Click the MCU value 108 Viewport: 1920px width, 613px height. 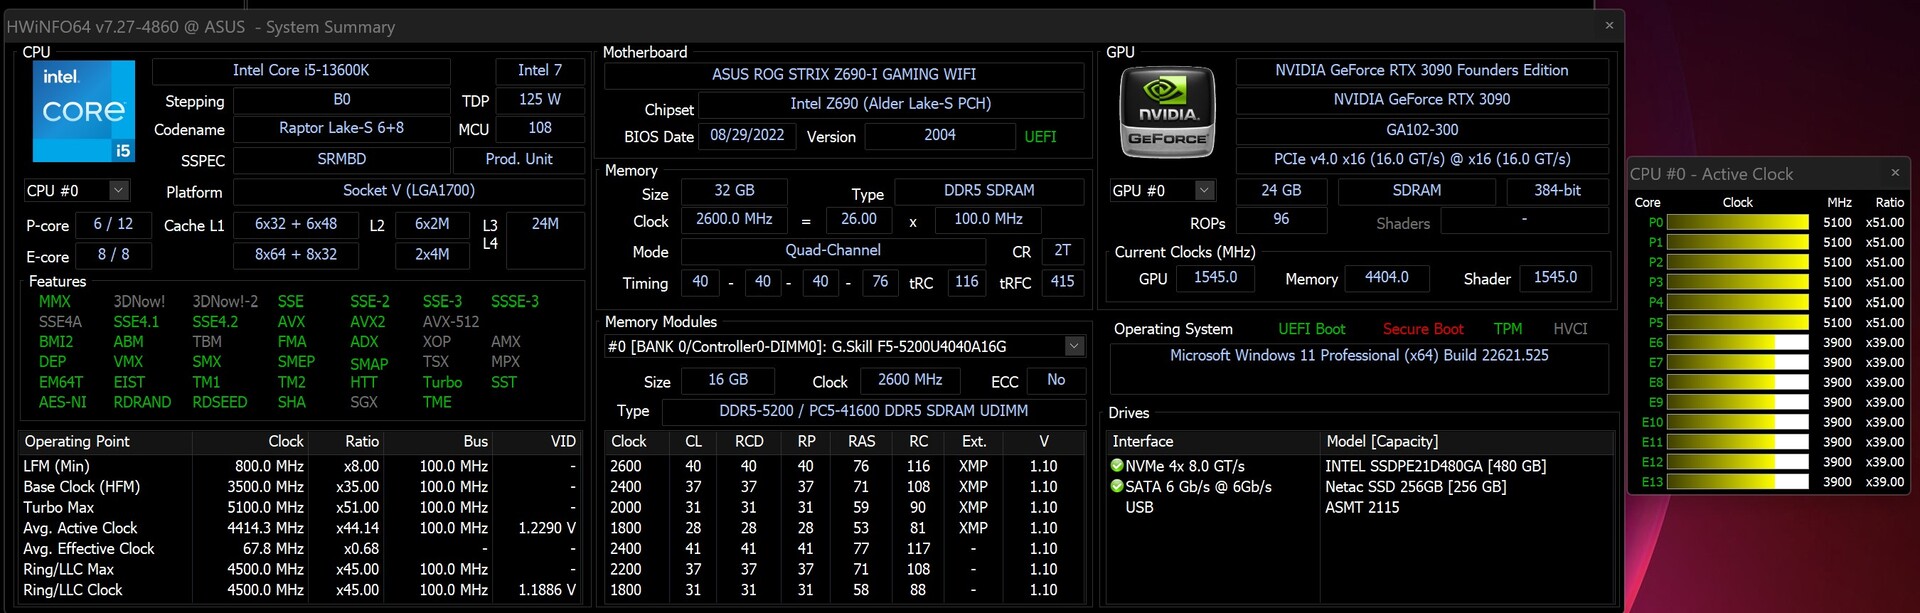pos(540,128)
